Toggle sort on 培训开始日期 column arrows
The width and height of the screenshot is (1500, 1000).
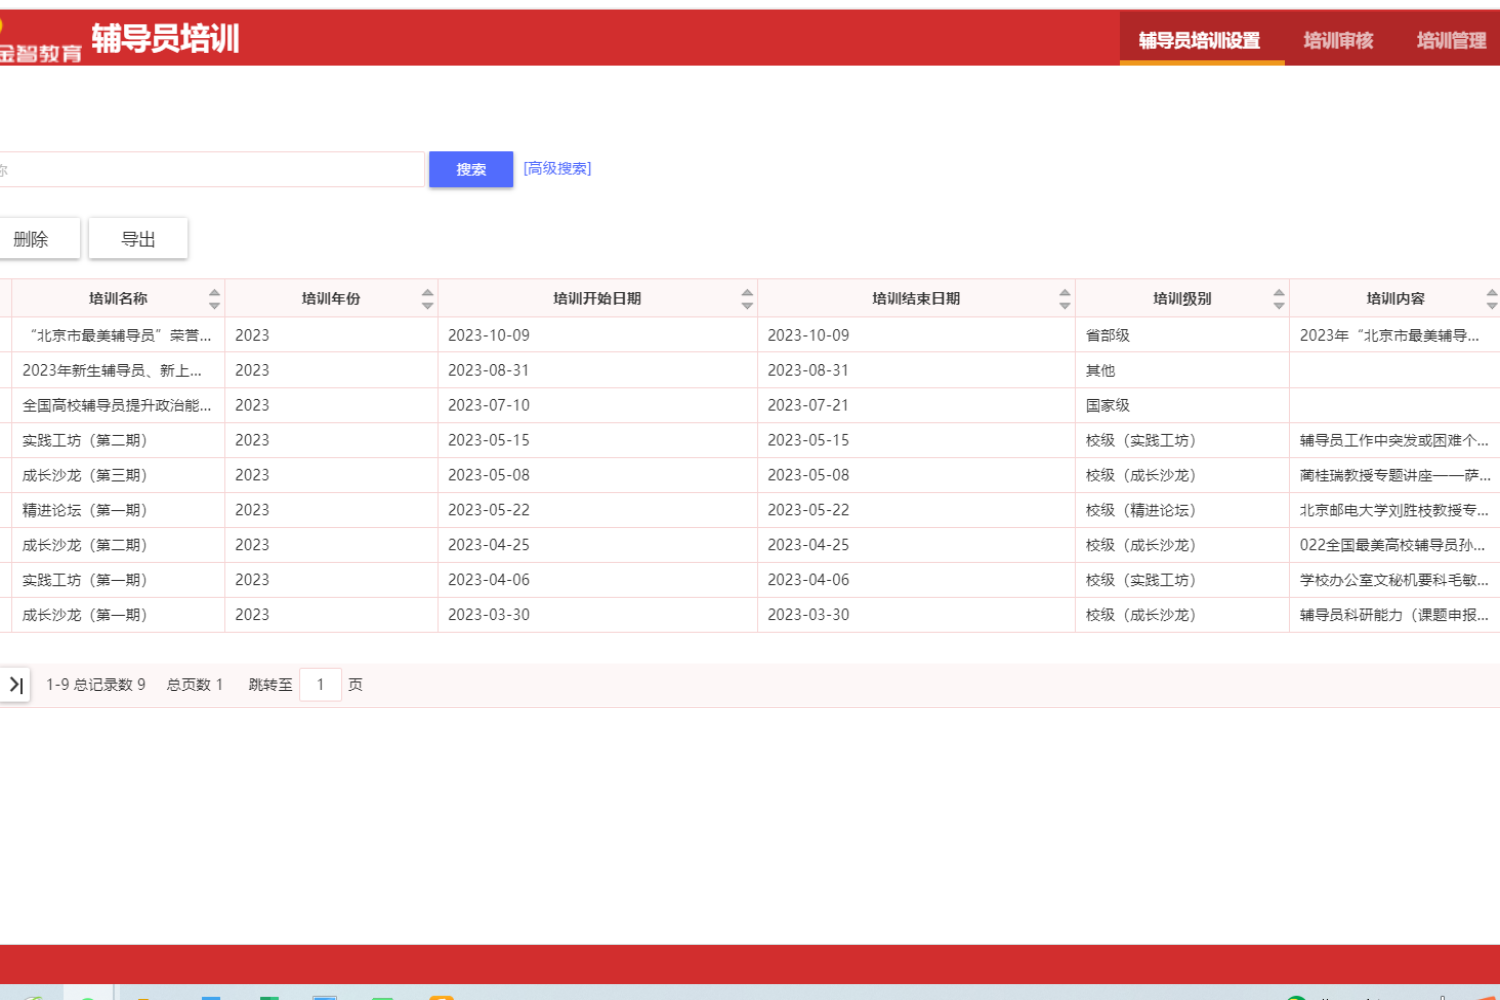[747, 299]
